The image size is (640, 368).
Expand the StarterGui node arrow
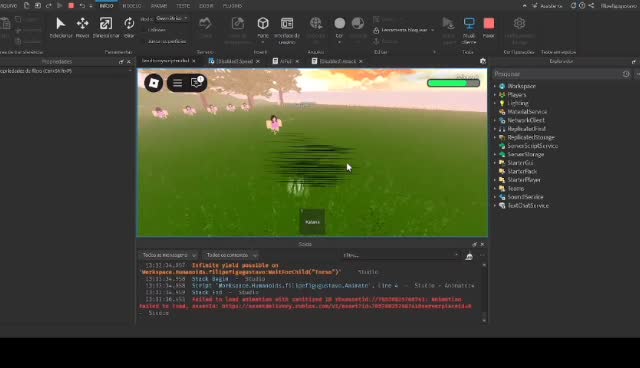coord(495,163)
